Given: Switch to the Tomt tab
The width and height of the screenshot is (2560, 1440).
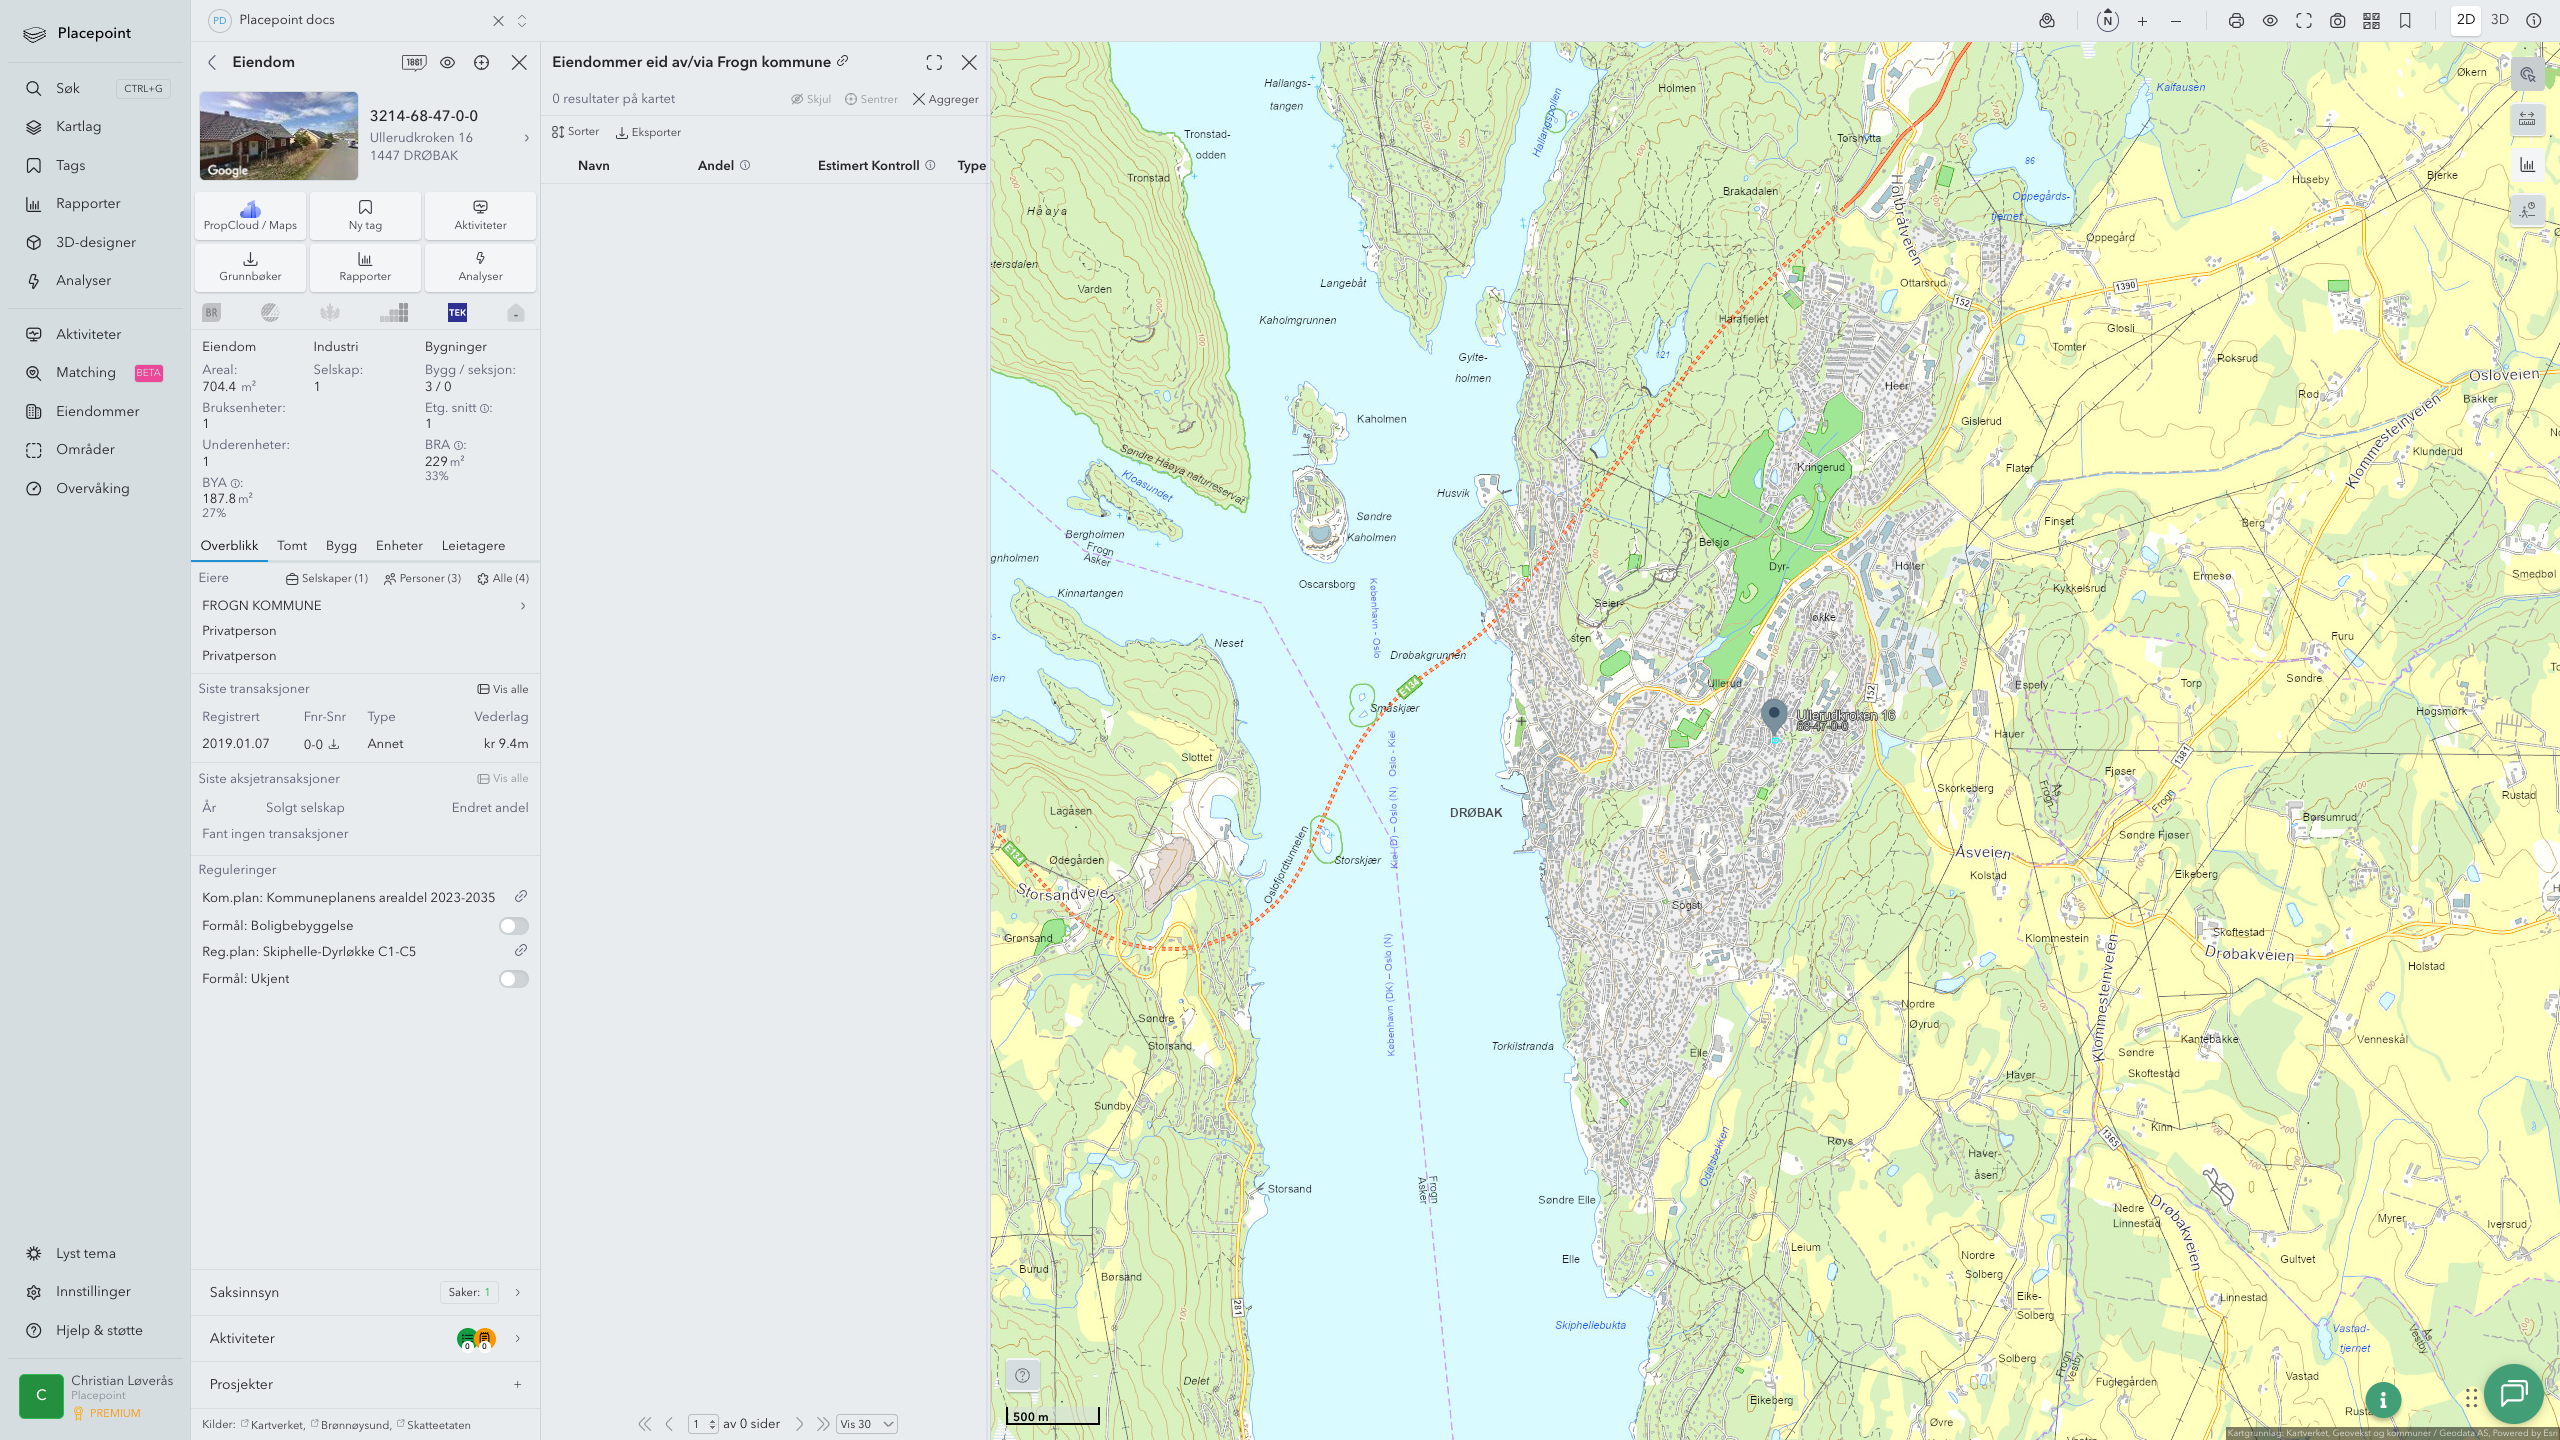Looking at the screenshot, I should click(292, 546).
